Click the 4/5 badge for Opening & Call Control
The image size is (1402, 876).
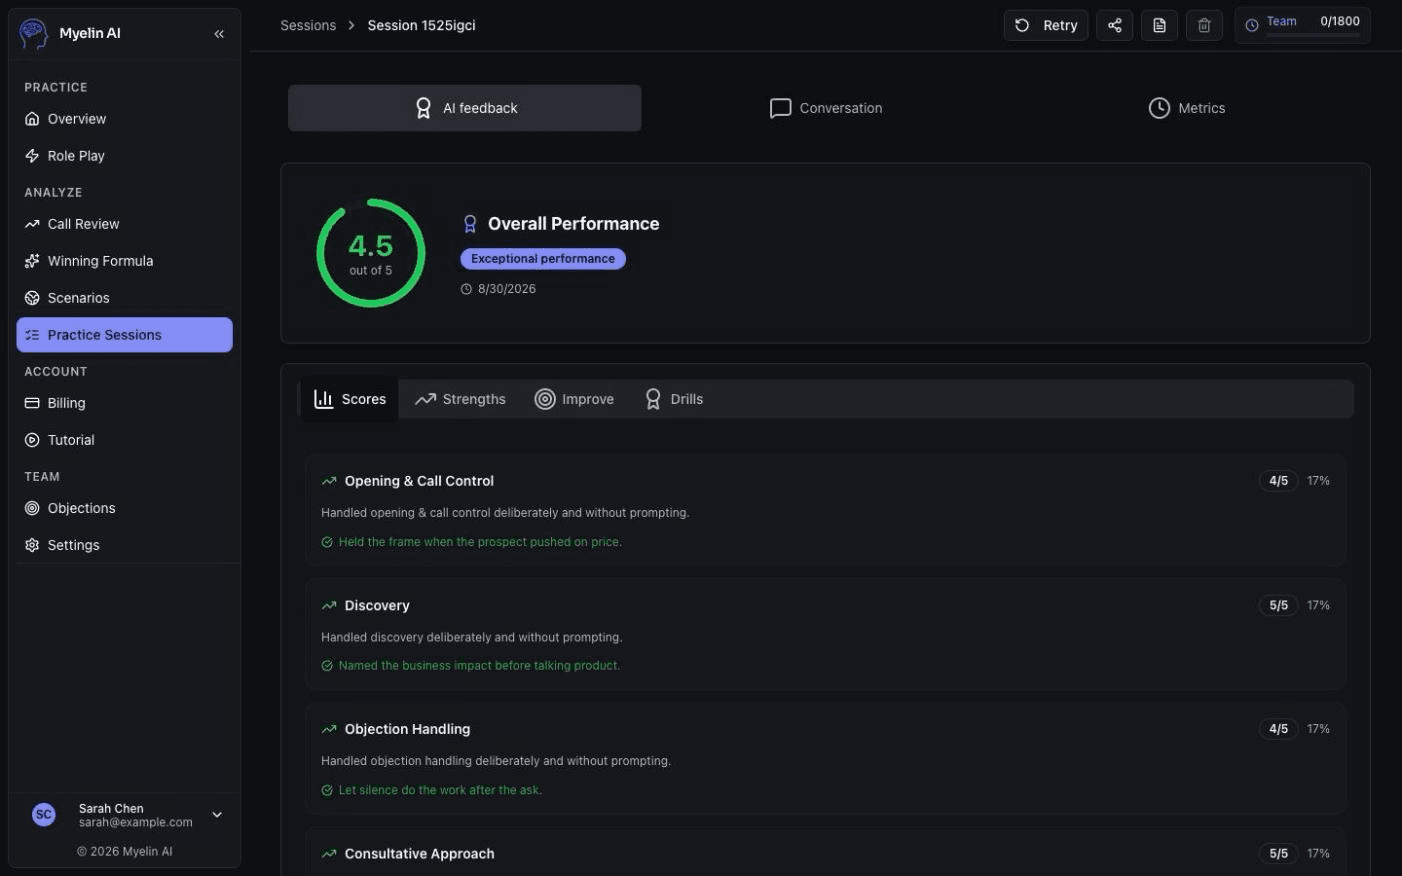point(1278,481)
